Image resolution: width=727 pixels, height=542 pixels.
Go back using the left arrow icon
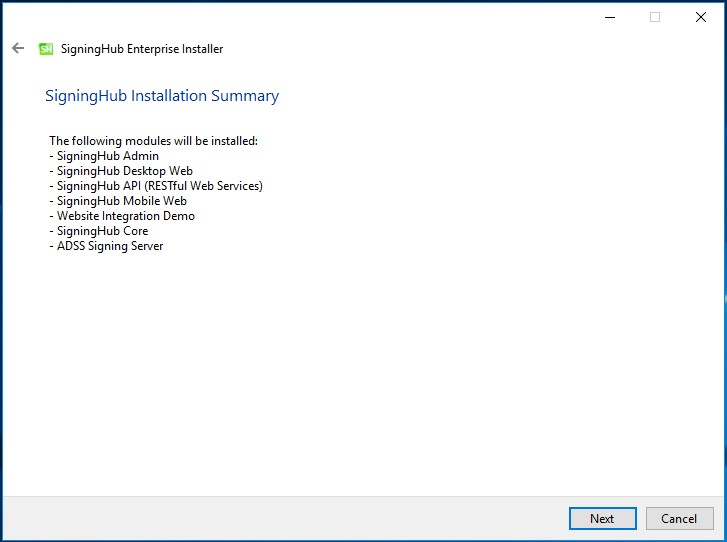click(18, 48)
